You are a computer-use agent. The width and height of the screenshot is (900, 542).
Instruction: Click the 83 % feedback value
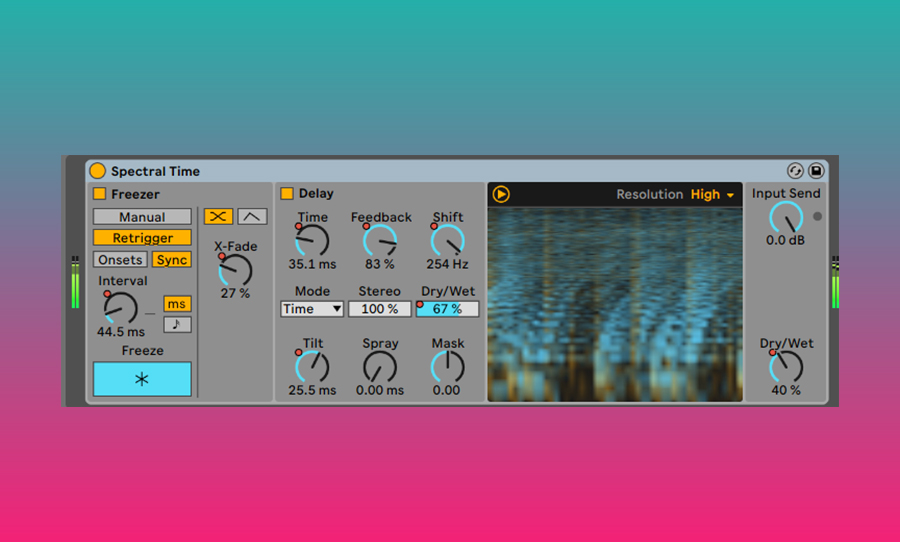click(380, 264)
